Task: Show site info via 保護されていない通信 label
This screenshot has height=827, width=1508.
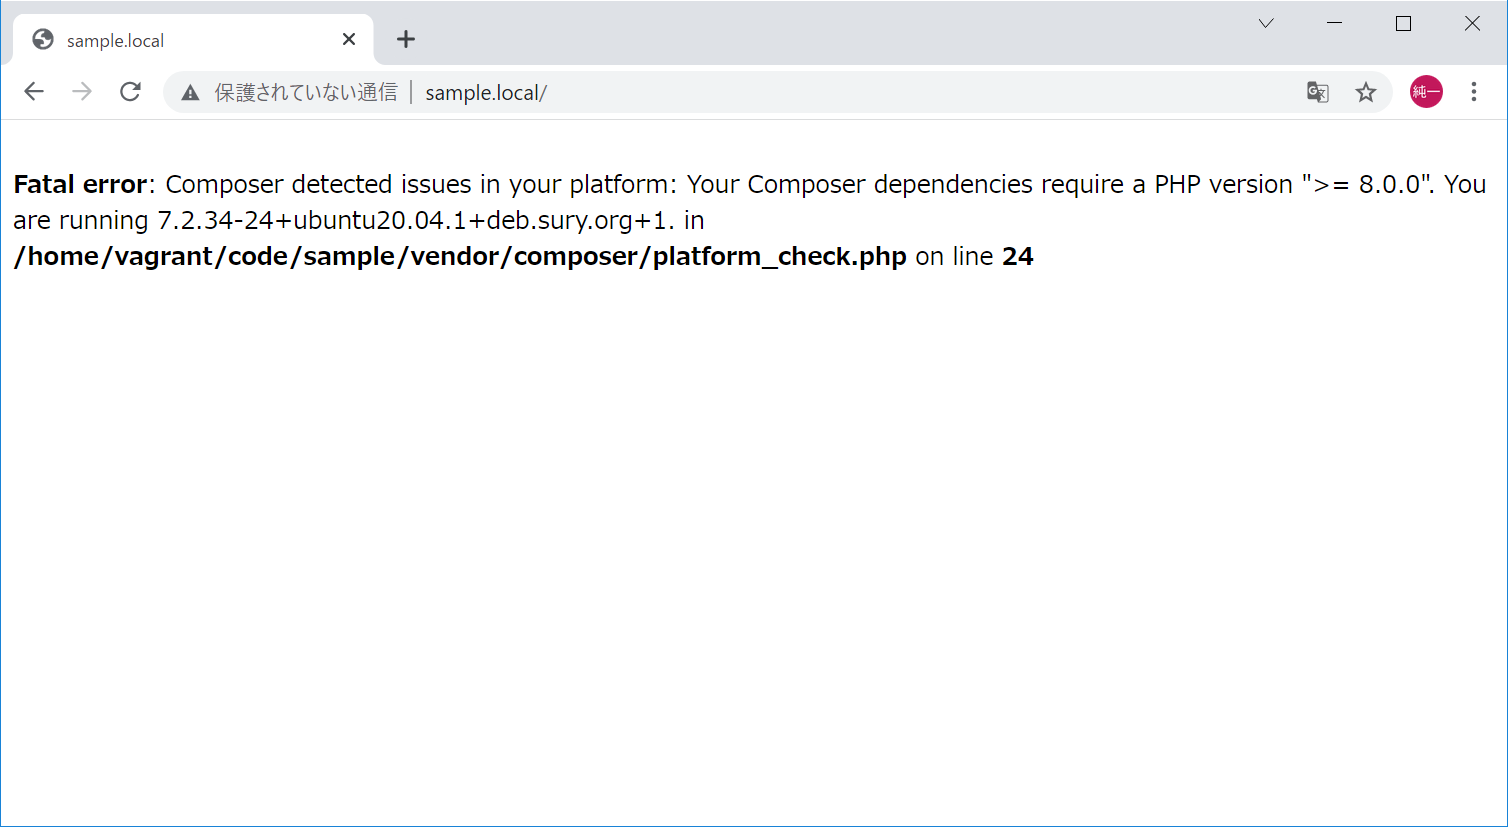Action: 306,93
